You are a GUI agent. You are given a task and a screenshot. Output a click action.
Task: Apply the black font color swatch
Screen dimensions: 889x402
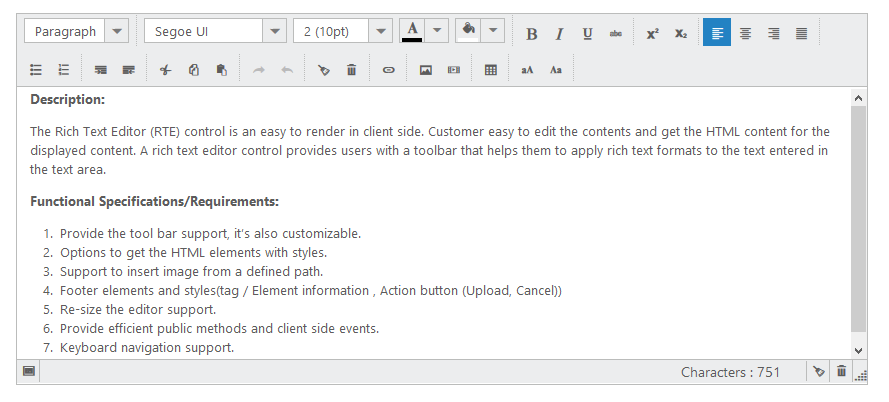[411, 31]
